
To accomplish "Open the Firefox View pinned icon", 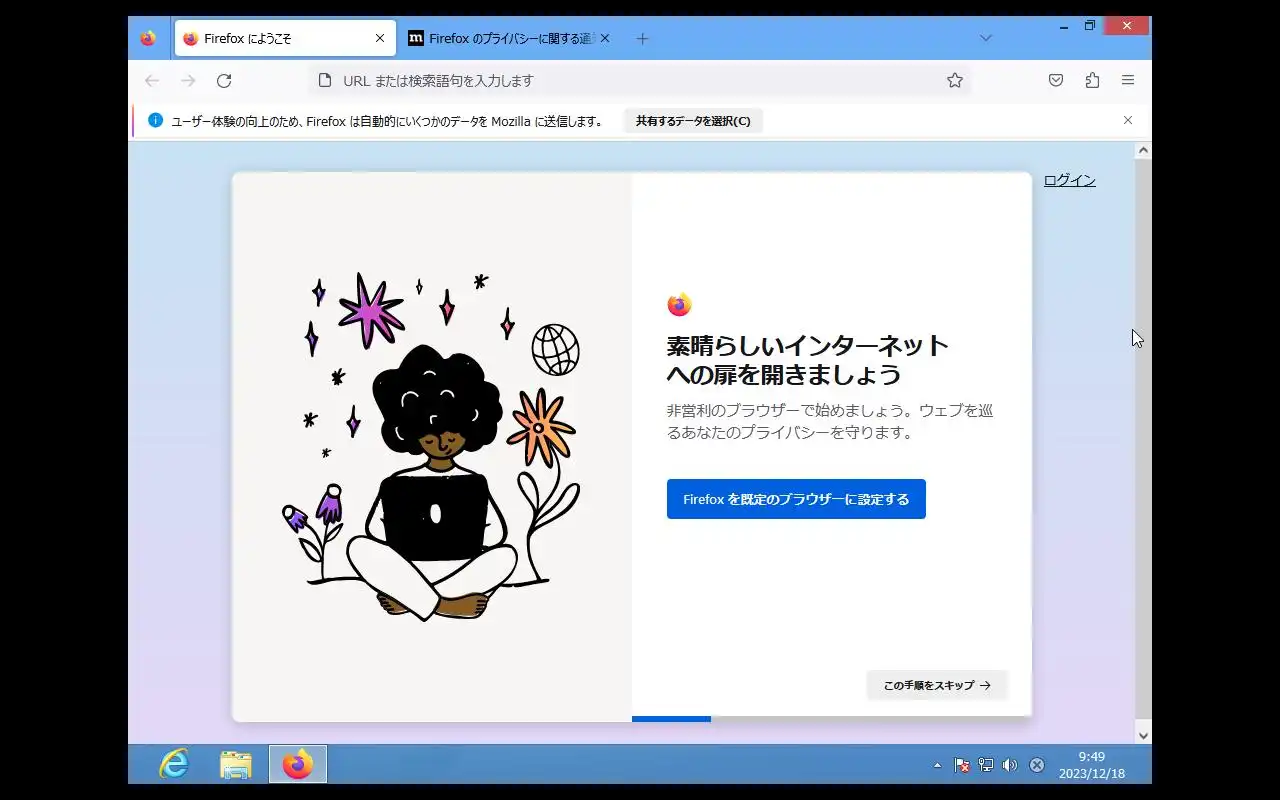I will (x=148, y=39).
